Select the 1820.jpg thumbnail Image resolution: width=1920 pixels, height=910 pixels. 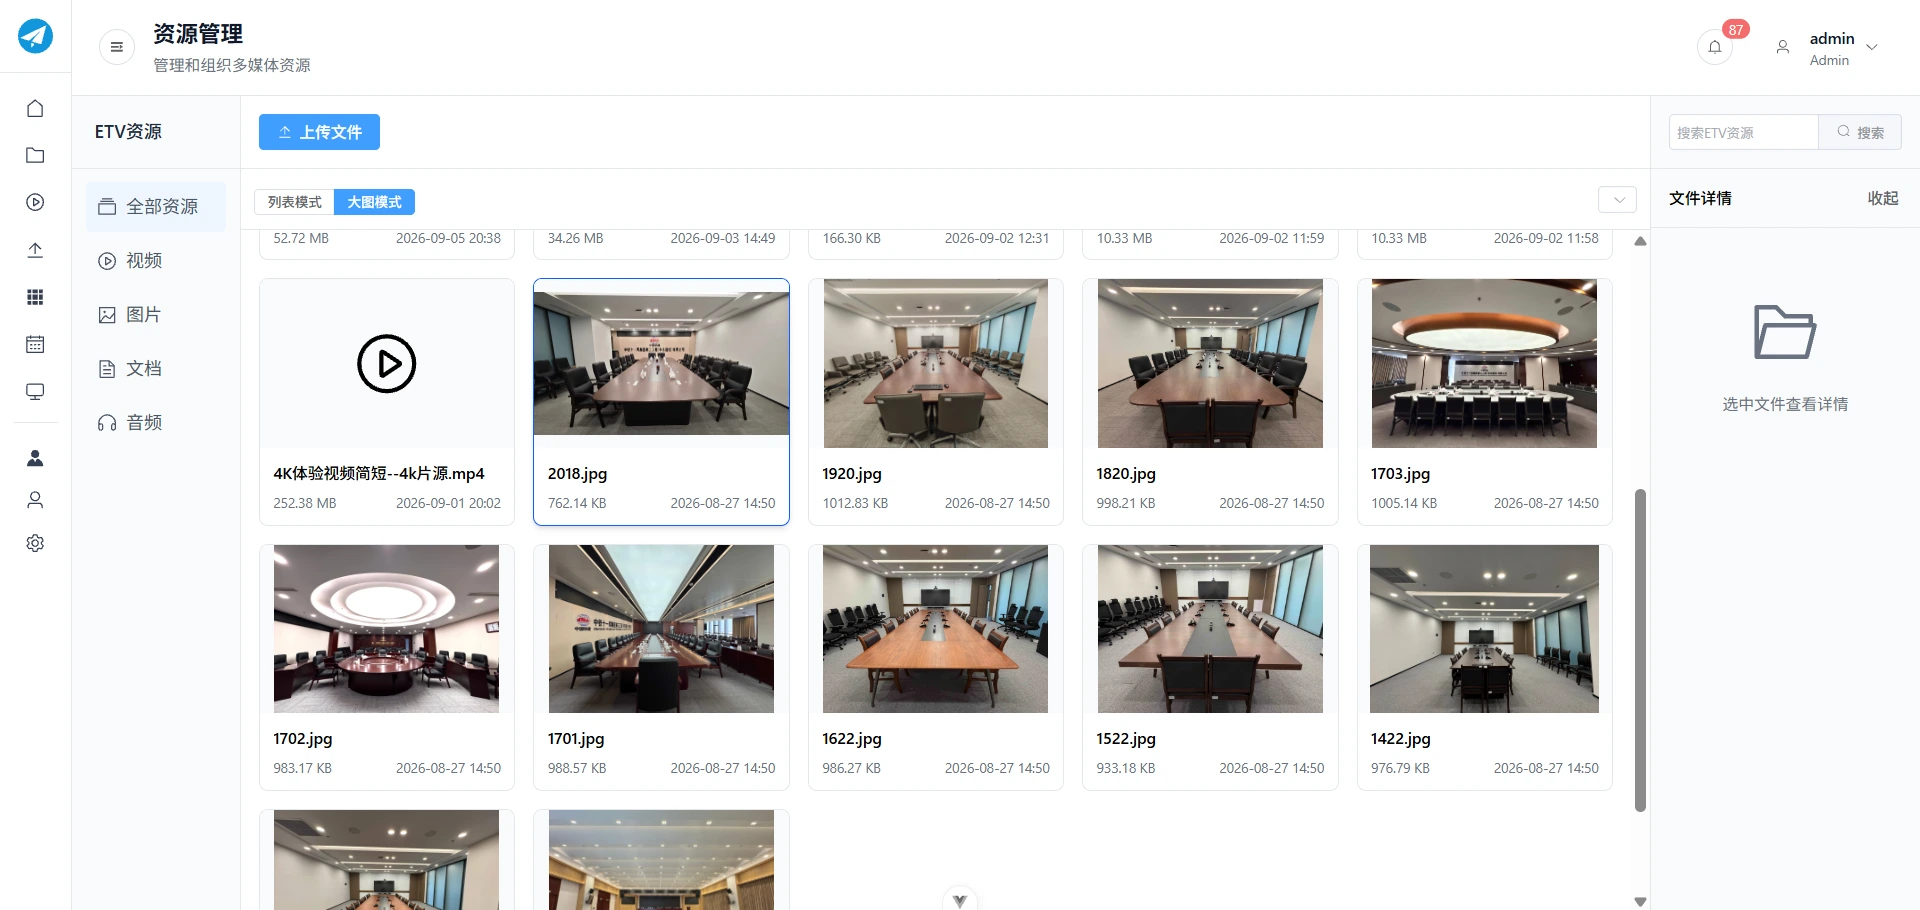1210,363
